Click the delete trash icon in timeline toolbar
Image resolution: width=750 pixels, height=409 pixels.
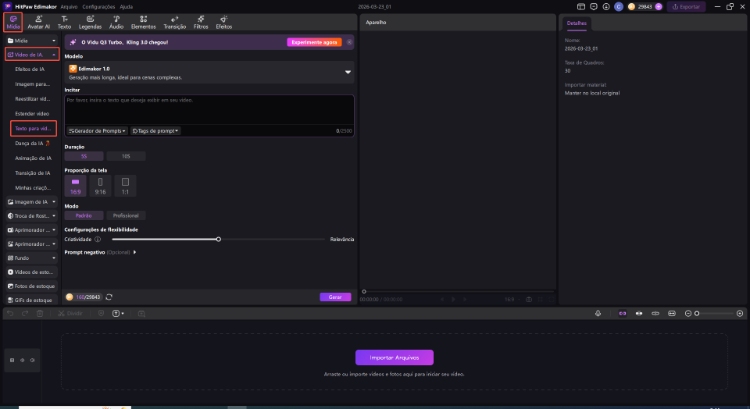[40, 313]
